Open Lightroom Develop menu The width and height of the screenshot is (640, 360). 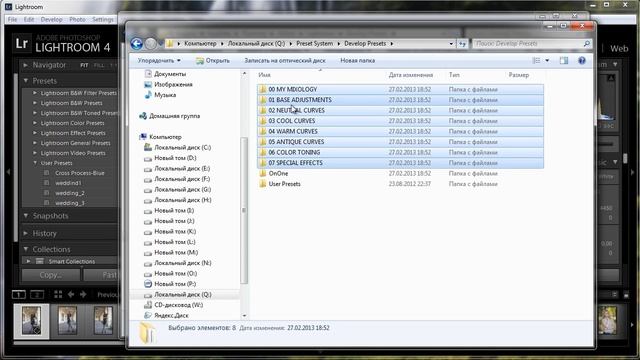51,19
